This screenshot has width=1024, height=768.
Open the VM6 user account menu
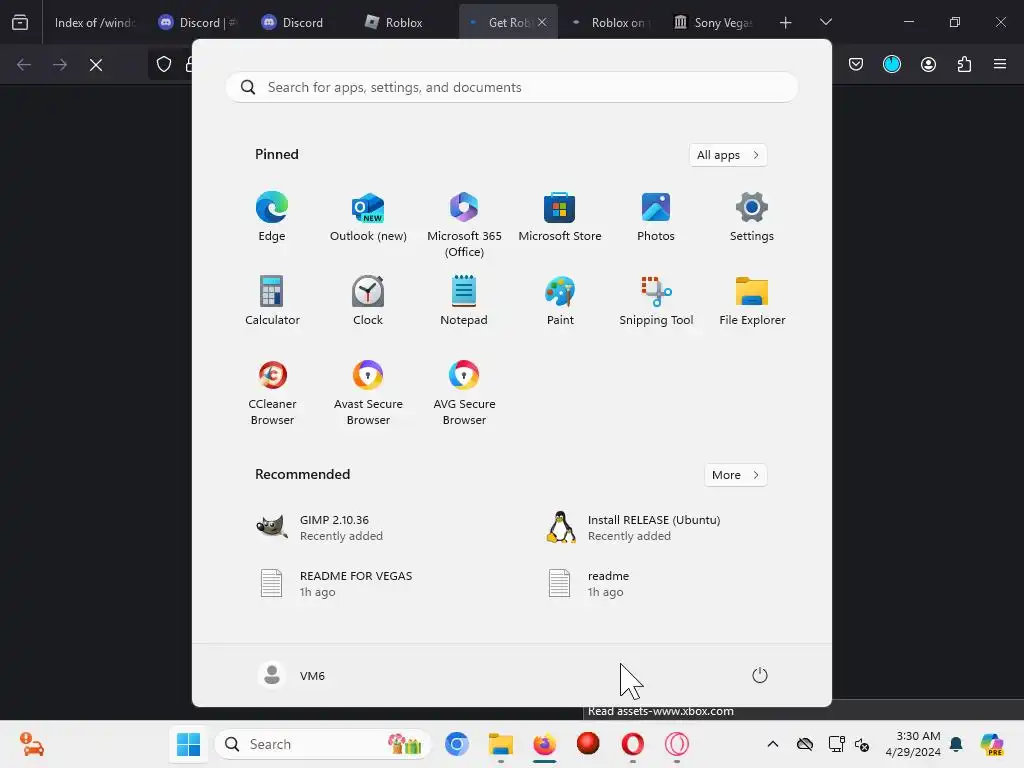coord(292,675)
